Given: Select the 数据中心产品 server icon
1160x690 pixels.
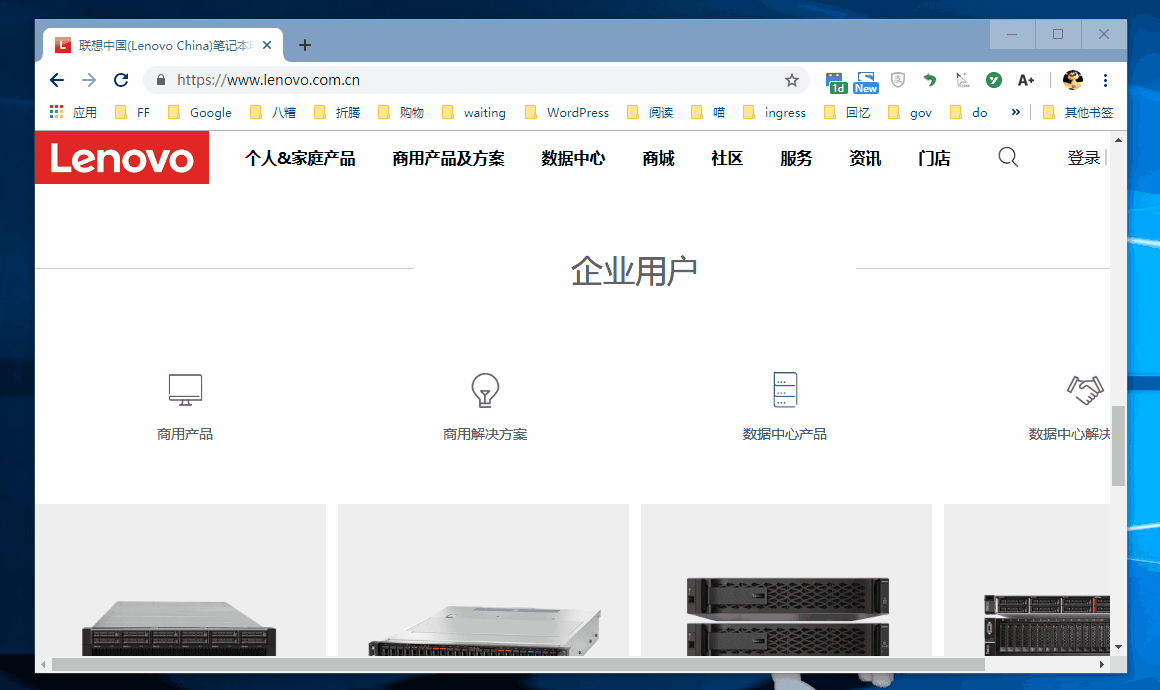Looking at the screenshot, I should (x=786, y=390).
